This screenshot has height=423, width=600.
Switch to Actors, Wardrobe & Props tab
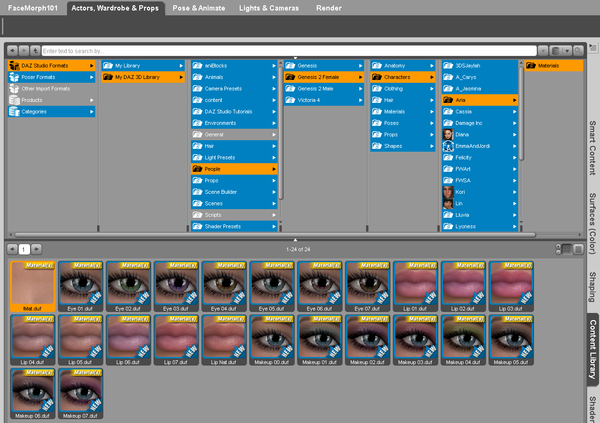[x=115, y=8]
